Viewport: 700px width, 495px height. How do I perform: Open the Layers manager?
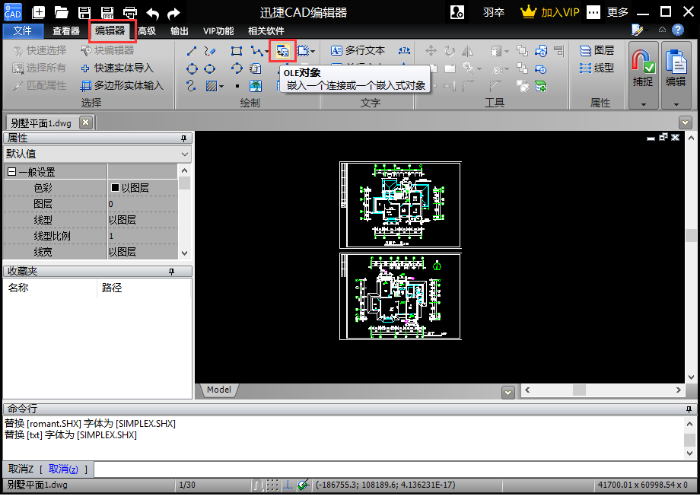coord(597,50)
